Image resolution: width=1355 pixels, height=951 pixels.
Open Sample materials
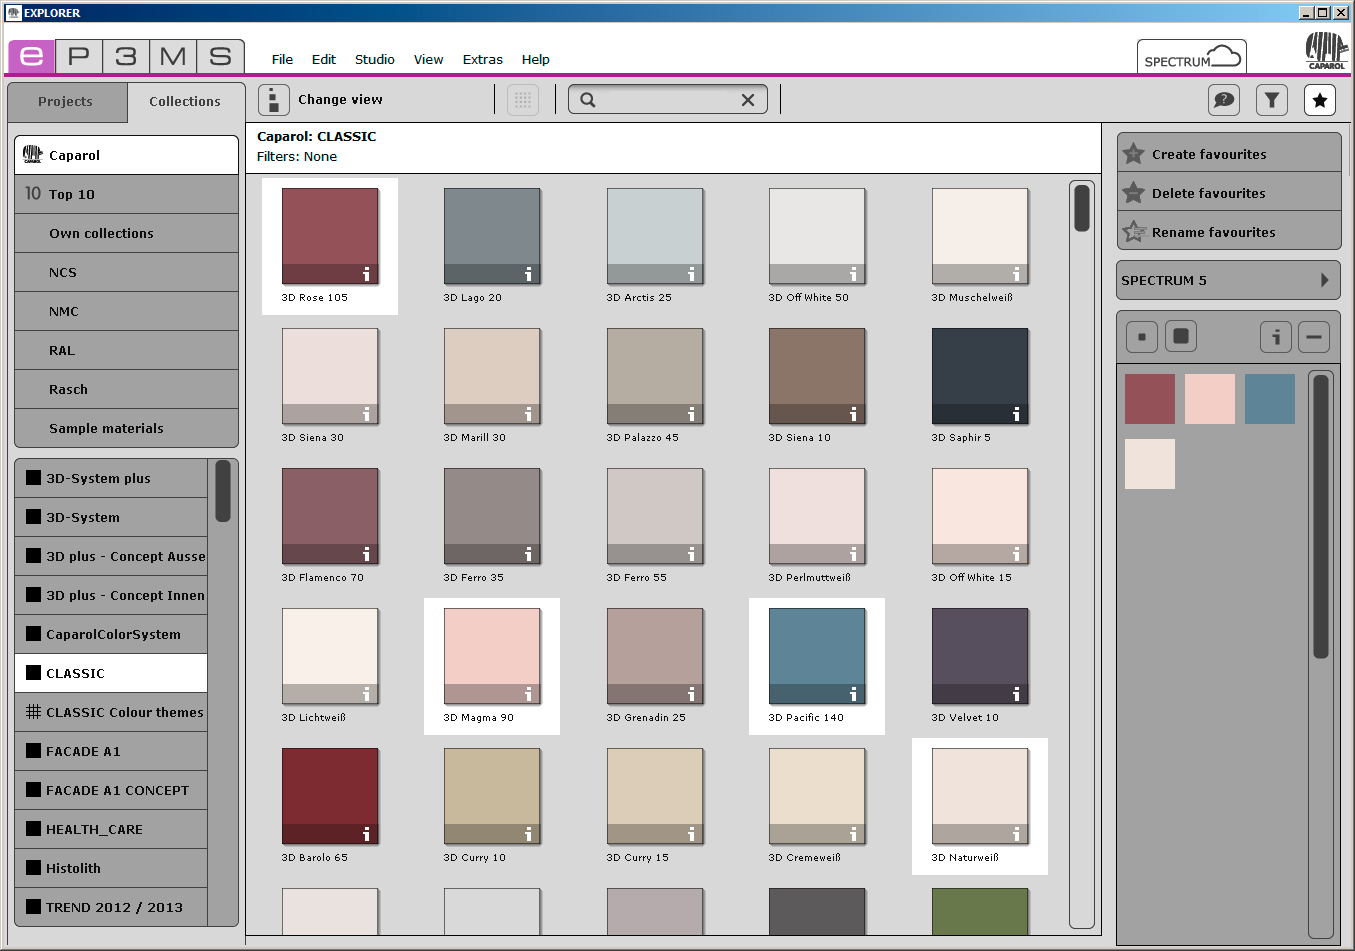click(x=126, y=428)
